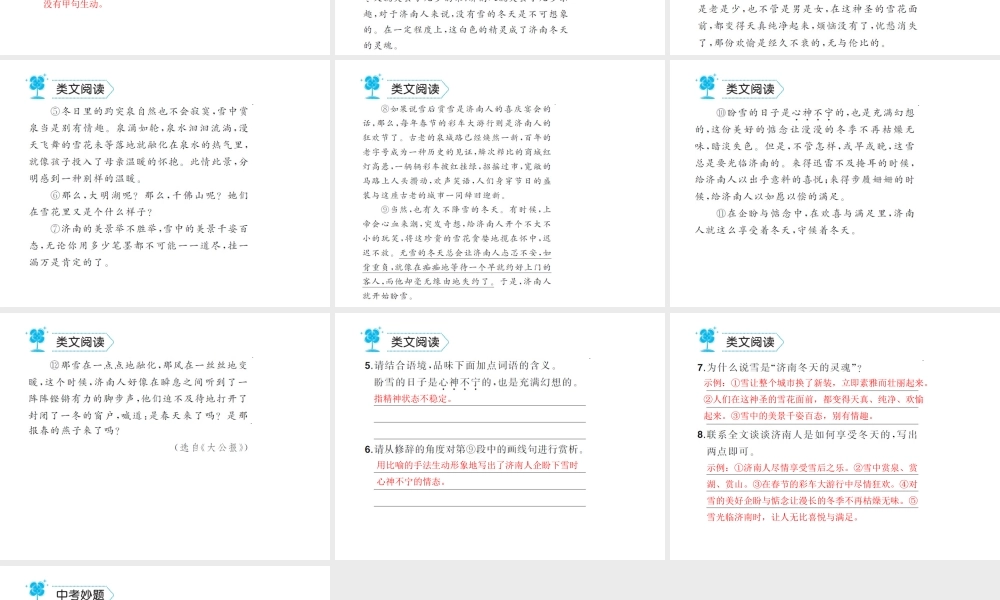The image size is (1000, 600).
Task: Click the blank answer line under question 6
Action: [x=479, y=500]
